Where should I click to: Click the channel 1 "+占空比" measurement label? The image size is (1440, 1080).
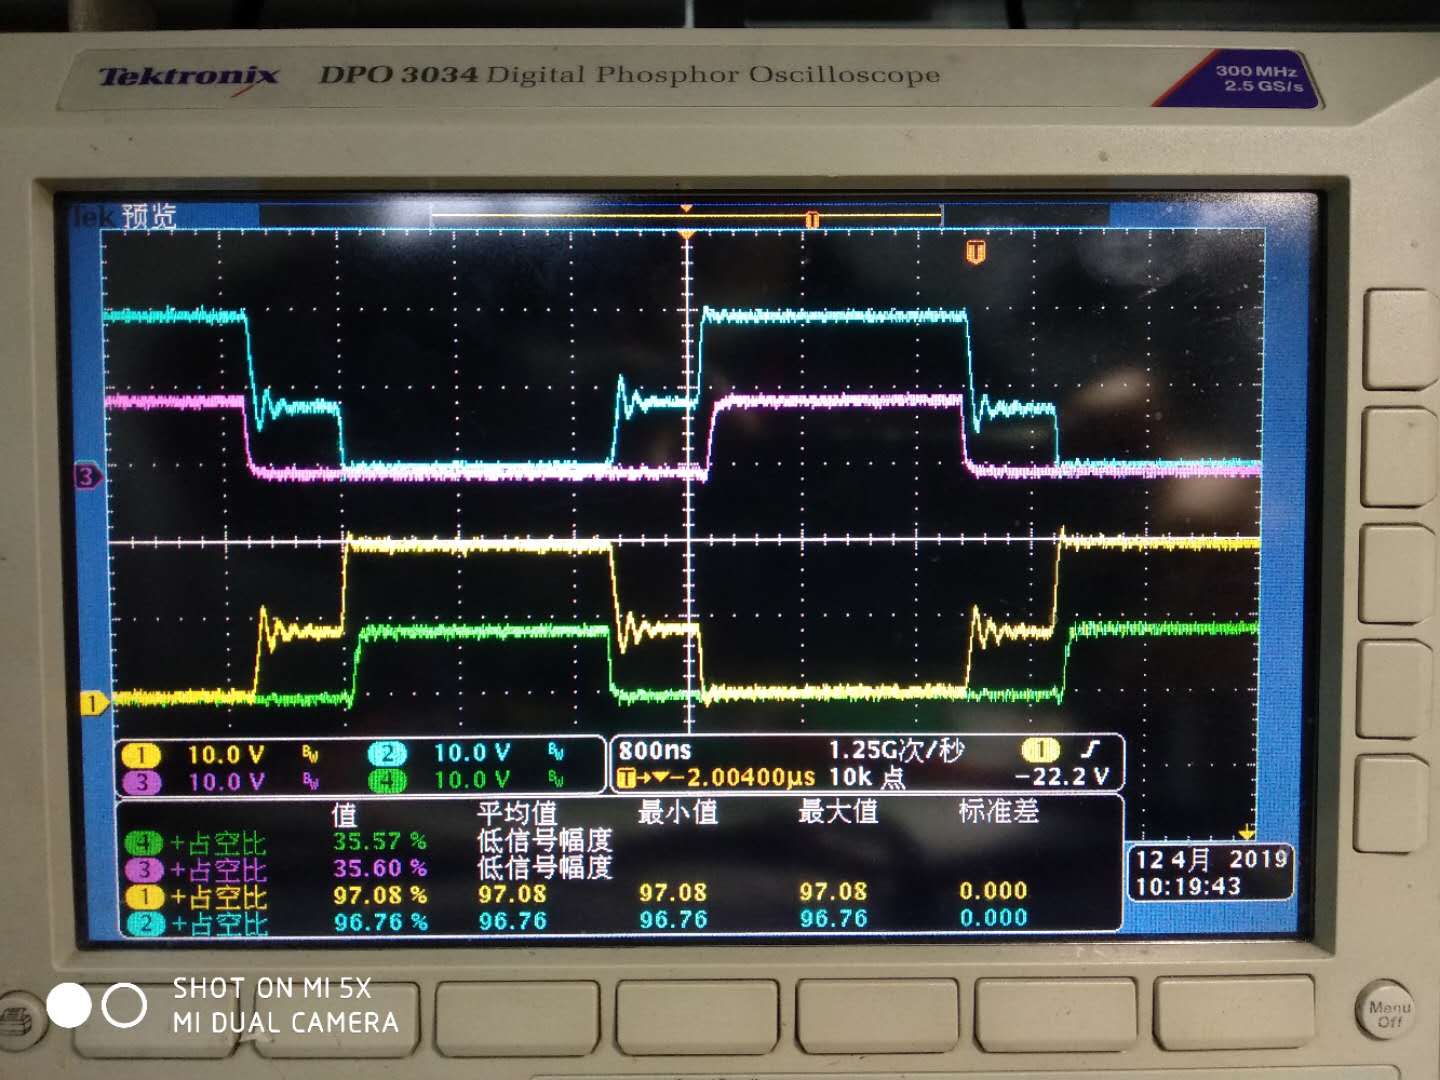pos(218,897)
